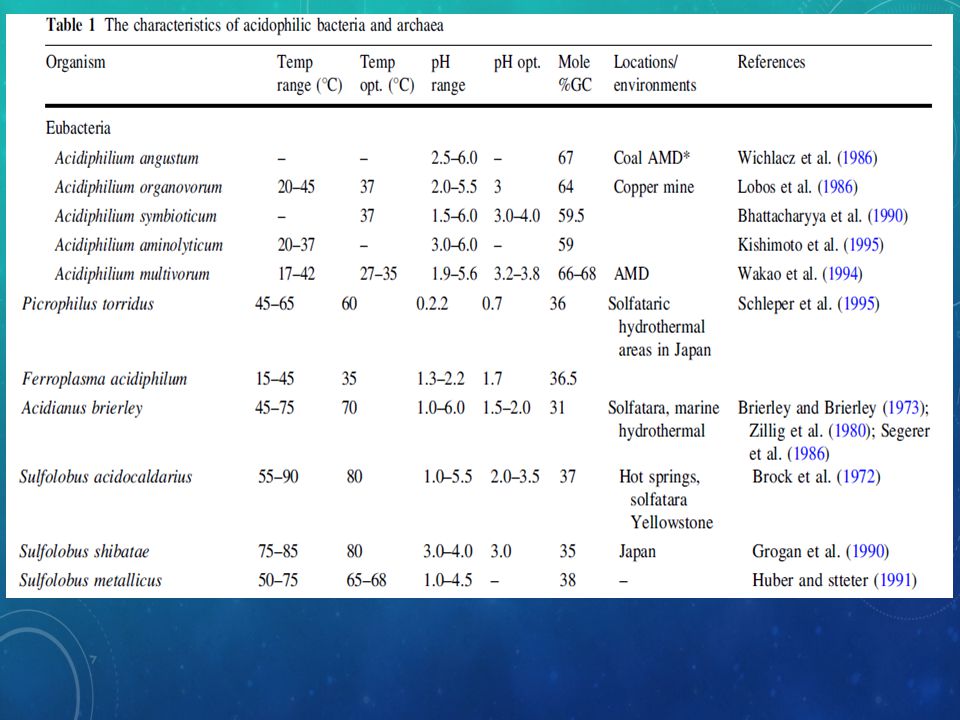
Task: Select 'Acidiphilium symbioticum' row name
Action: coord(135,216)
